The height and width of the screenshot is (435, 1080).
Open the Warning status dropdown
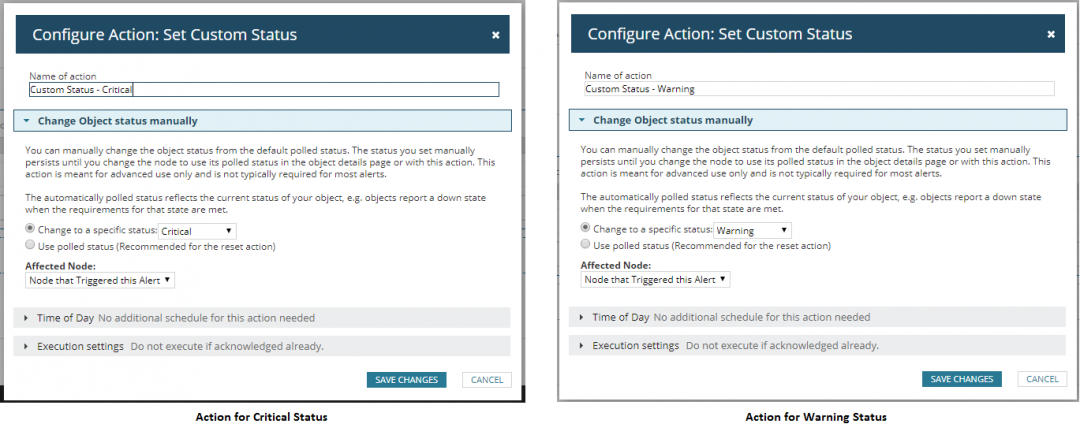pos(753,231)
